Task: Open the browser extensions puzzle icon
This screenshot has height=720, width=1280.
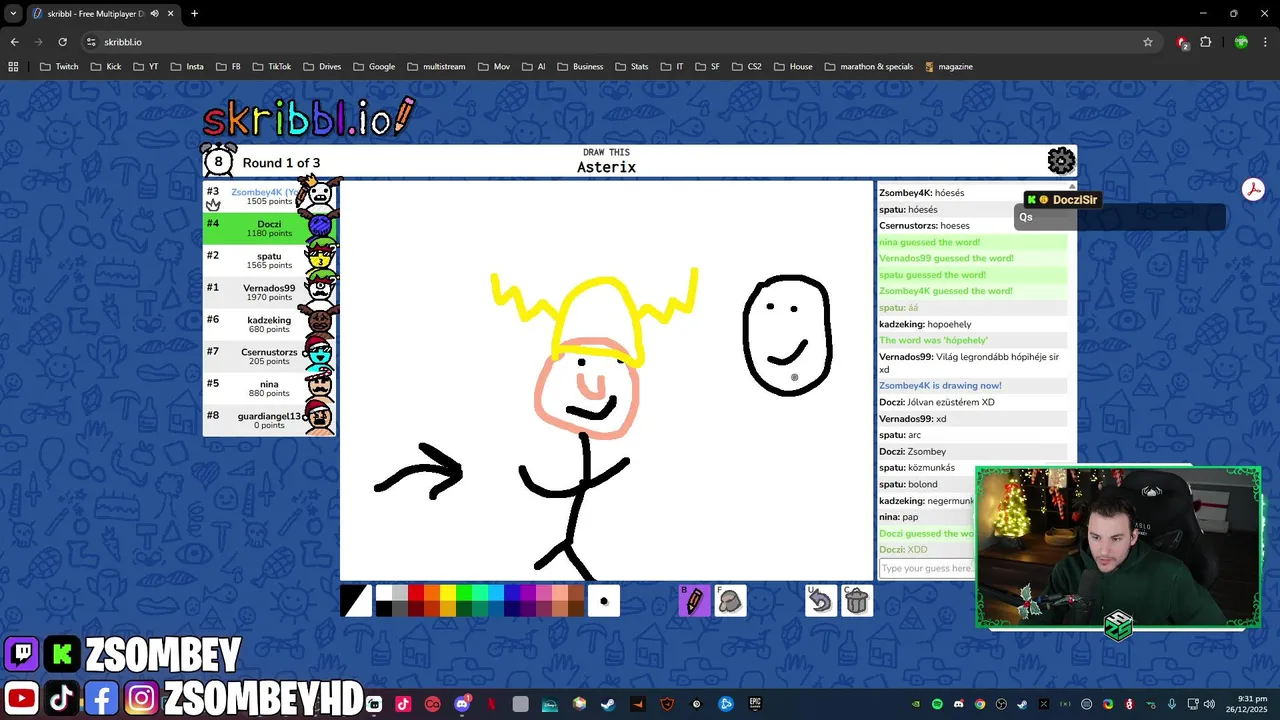Action: [1206, 42]
